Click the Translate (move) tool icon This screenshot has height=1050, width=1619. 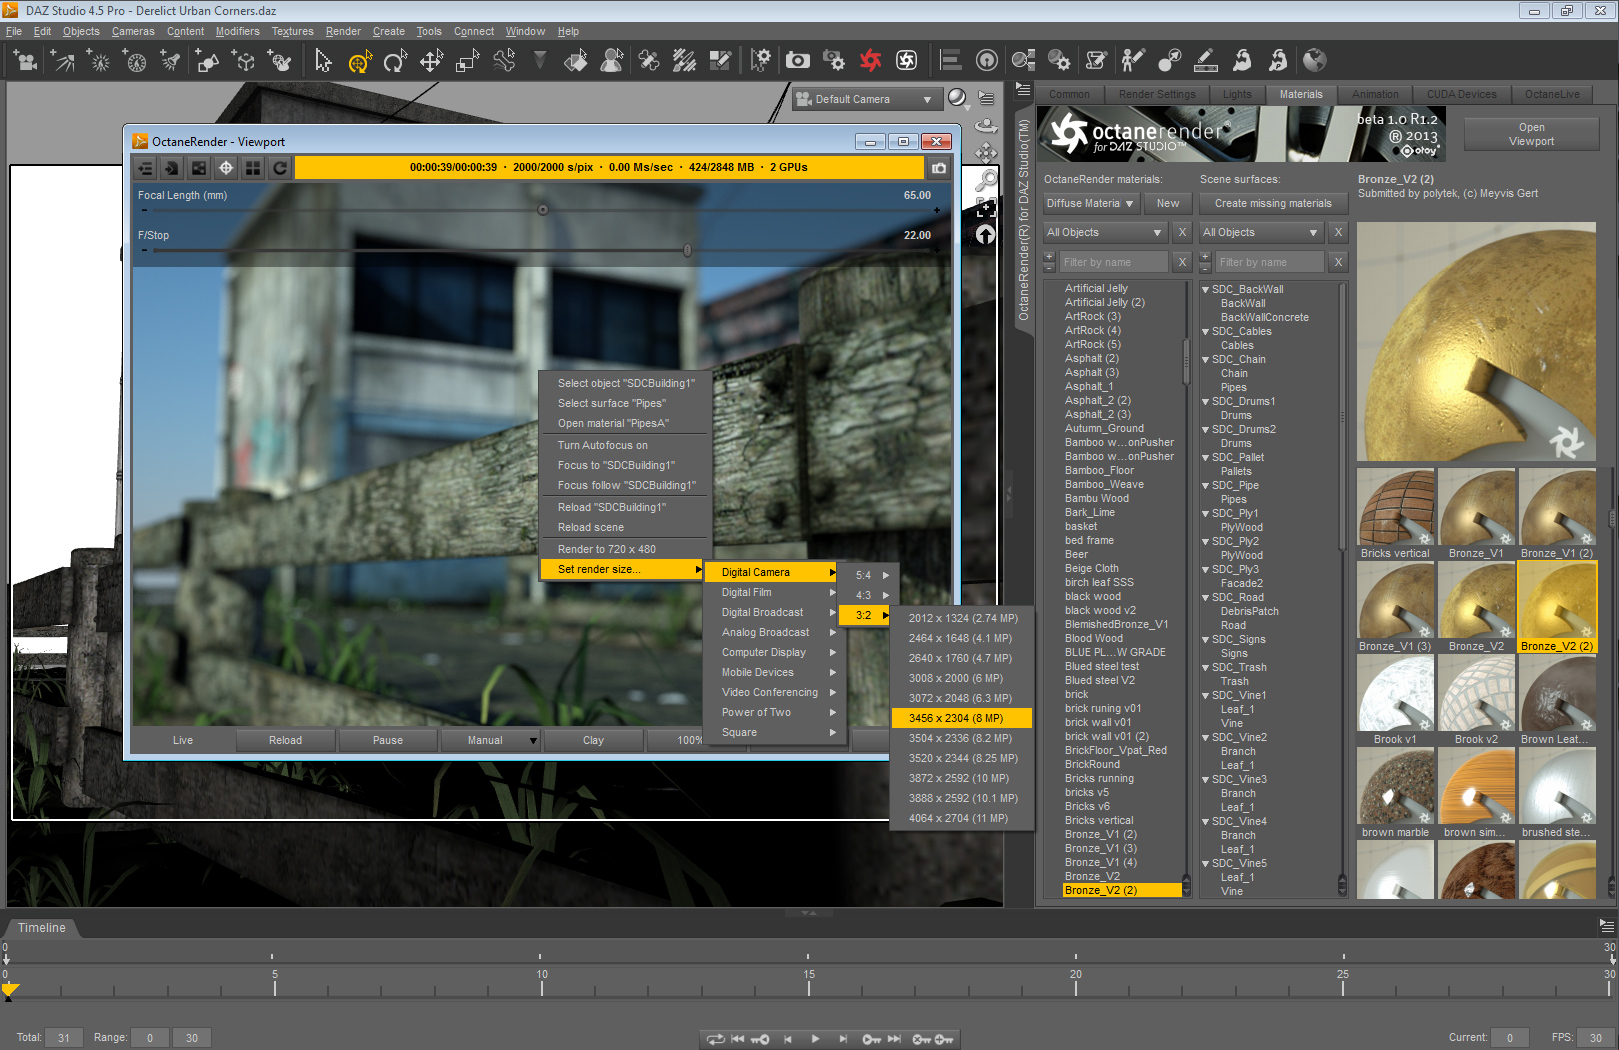click(431, 62)
